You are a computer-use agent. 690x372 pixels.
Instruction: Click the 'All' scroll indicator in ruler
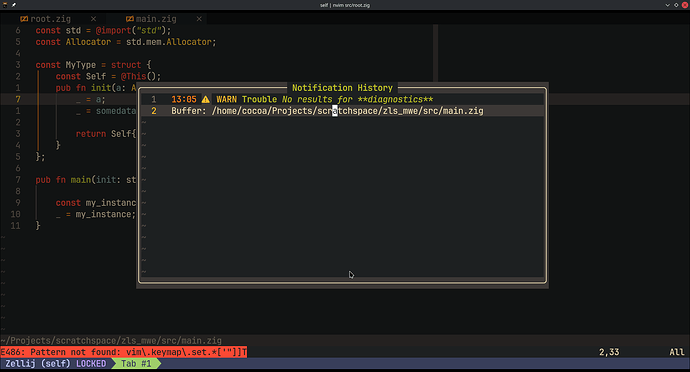coord(677,352)
